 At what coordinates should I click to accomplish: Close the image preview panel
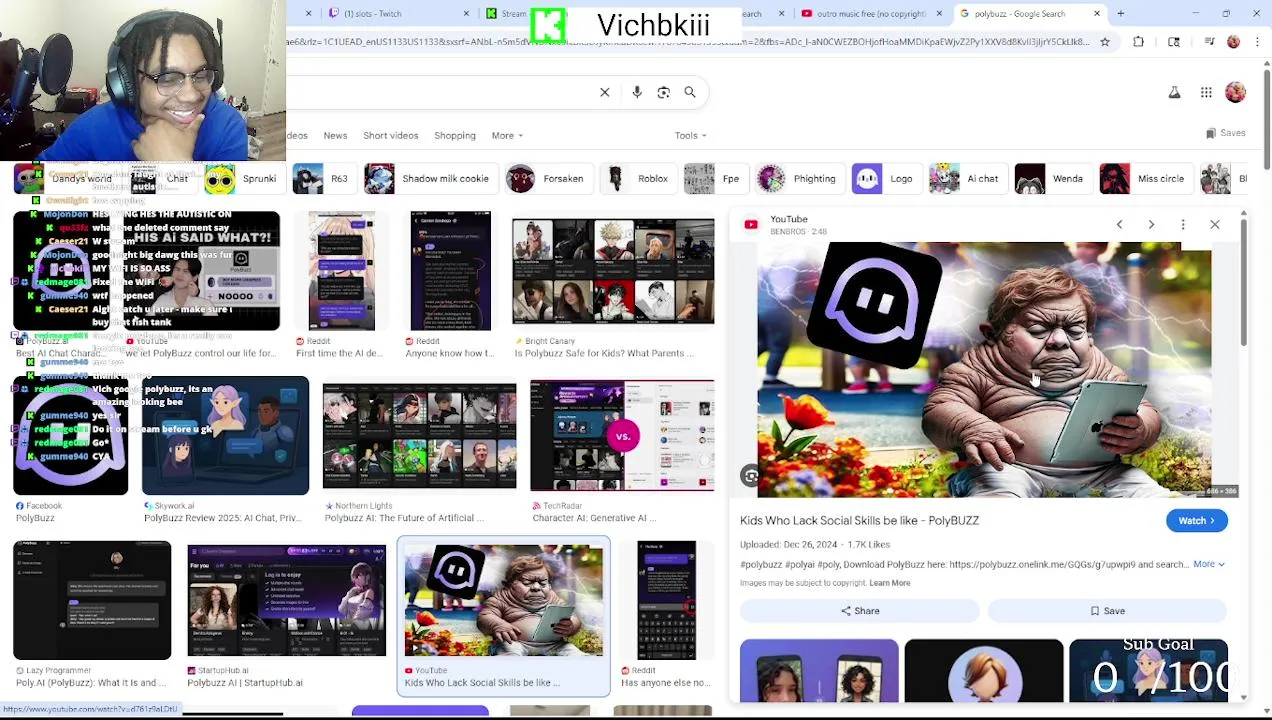pyautogui.click(x=1215, y=225)
